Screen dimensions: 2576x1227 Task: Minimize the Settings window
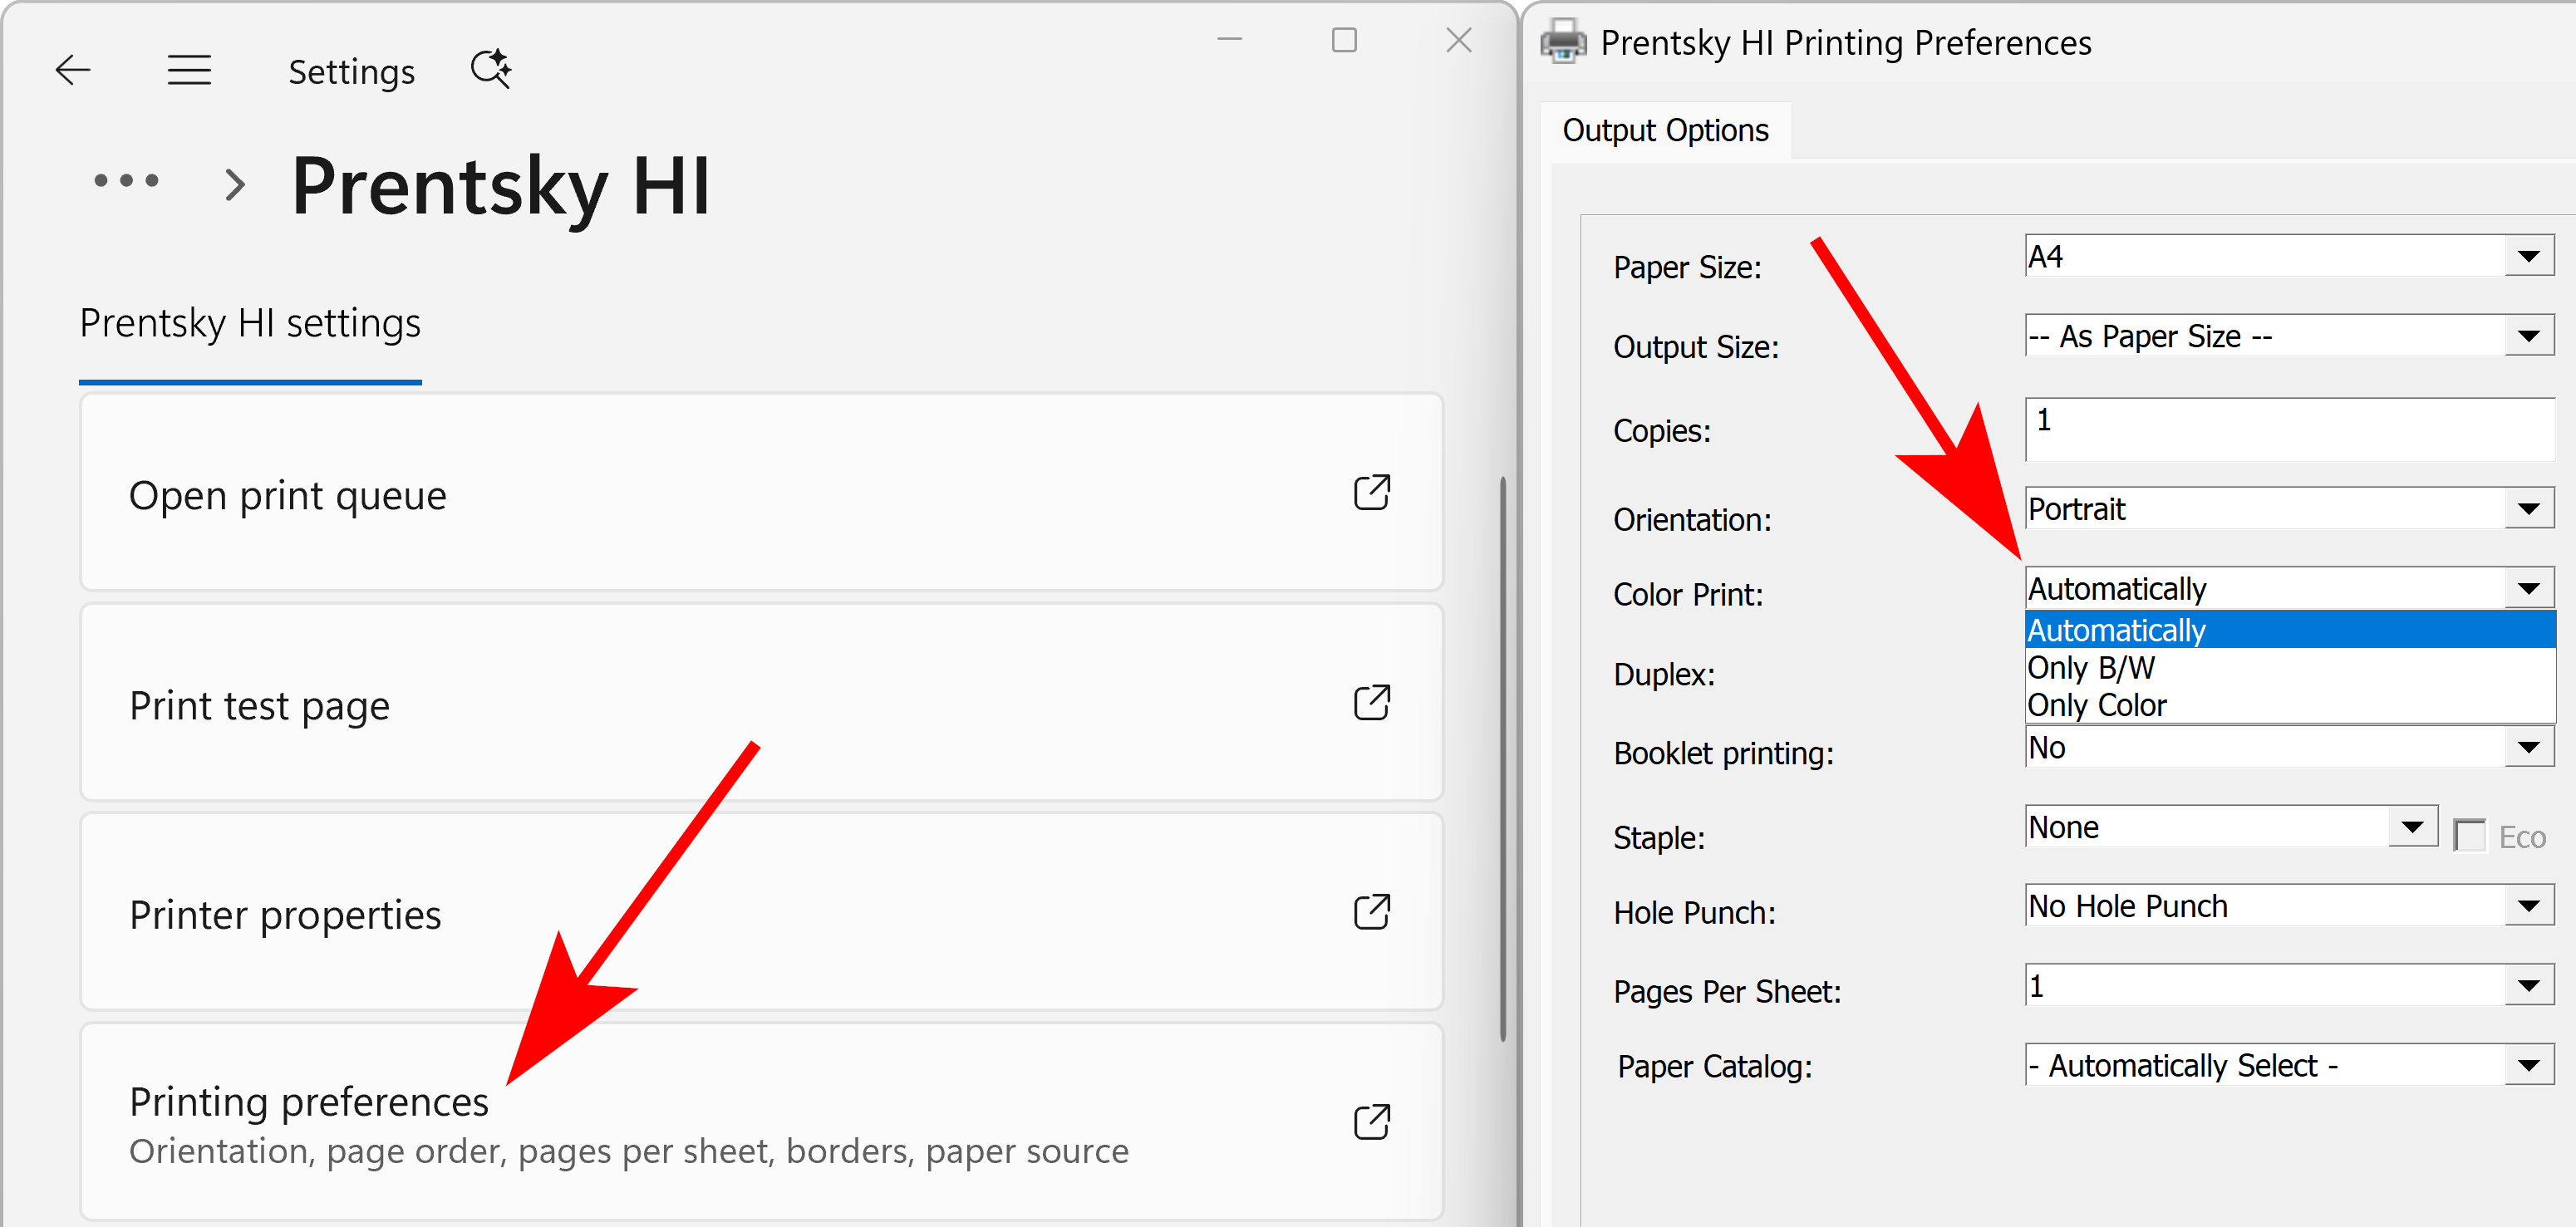tap(1230, 40)
